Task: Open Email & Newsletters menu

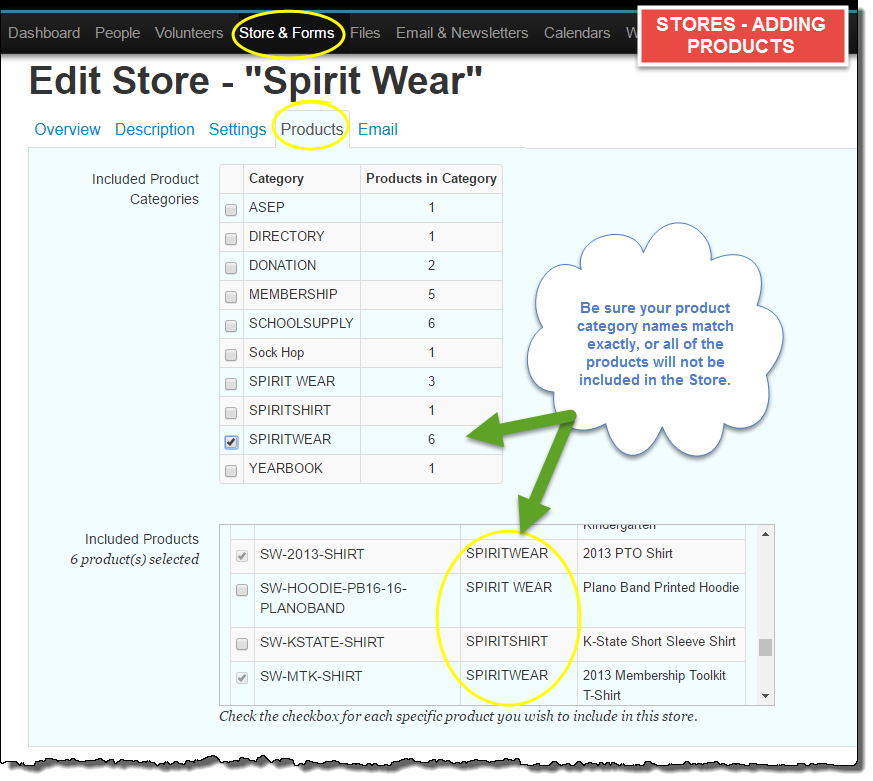Action: coord(462,33)
